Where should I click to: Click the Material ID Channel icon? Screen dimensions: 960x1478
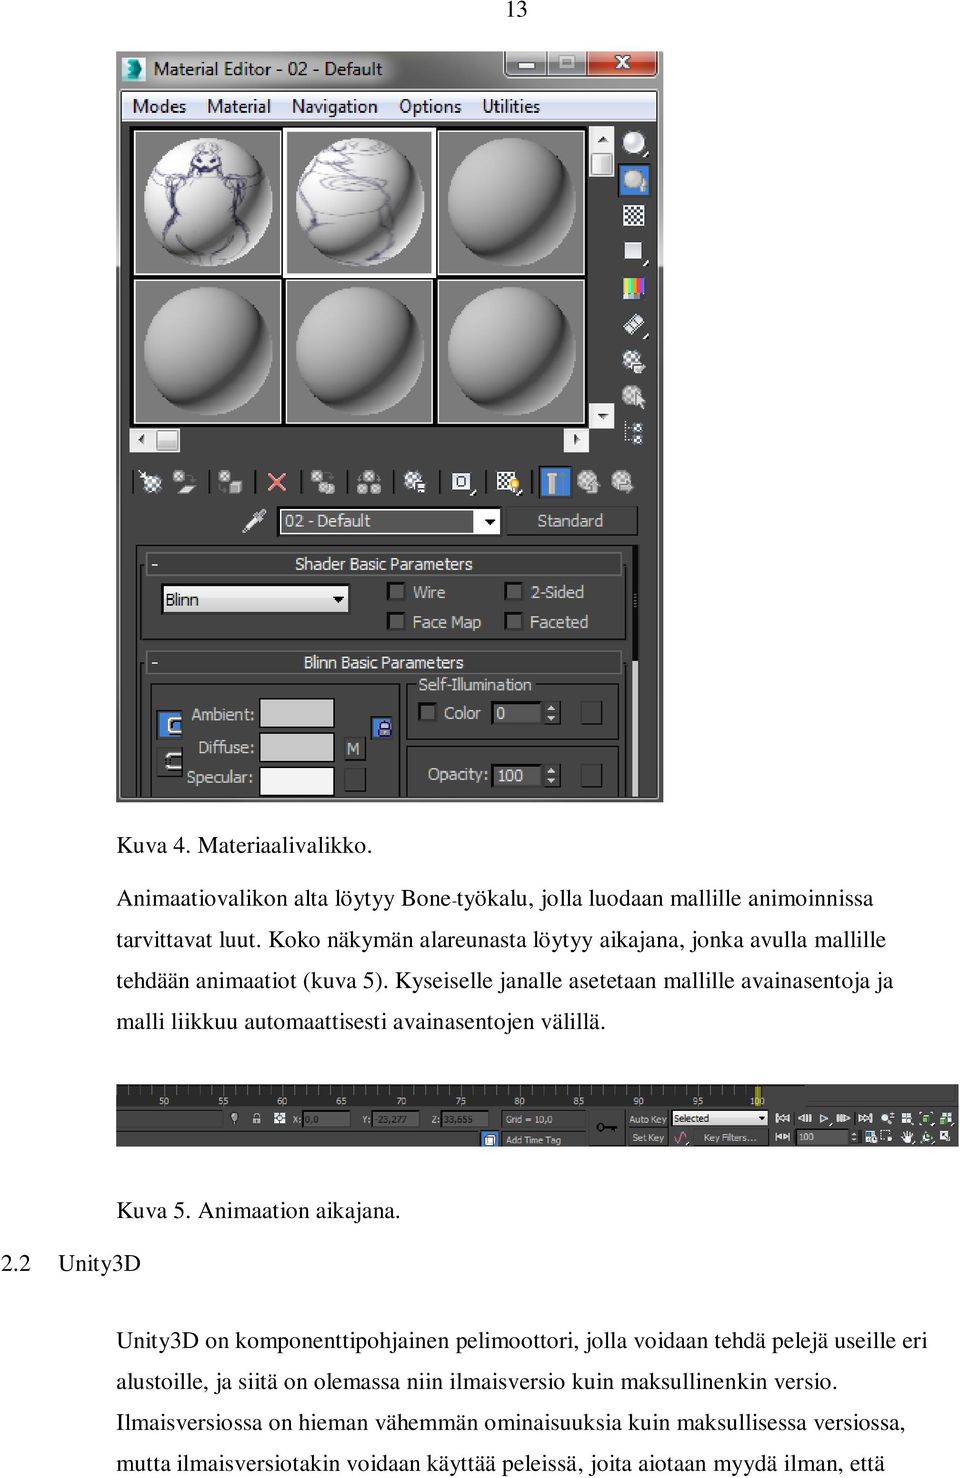[x=462, y=482]
